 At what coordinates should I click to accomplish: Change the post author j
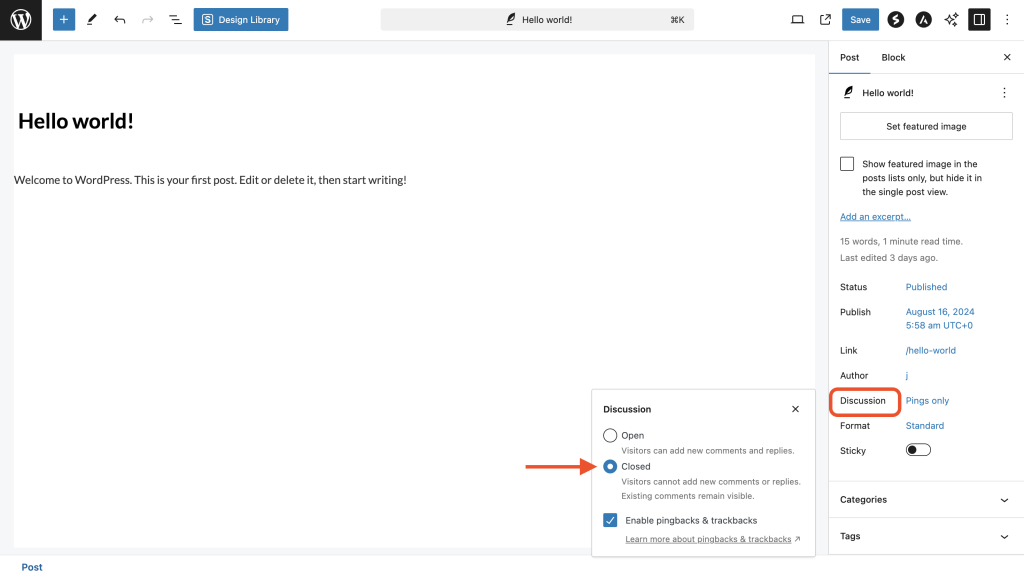(x=906, y=375)
